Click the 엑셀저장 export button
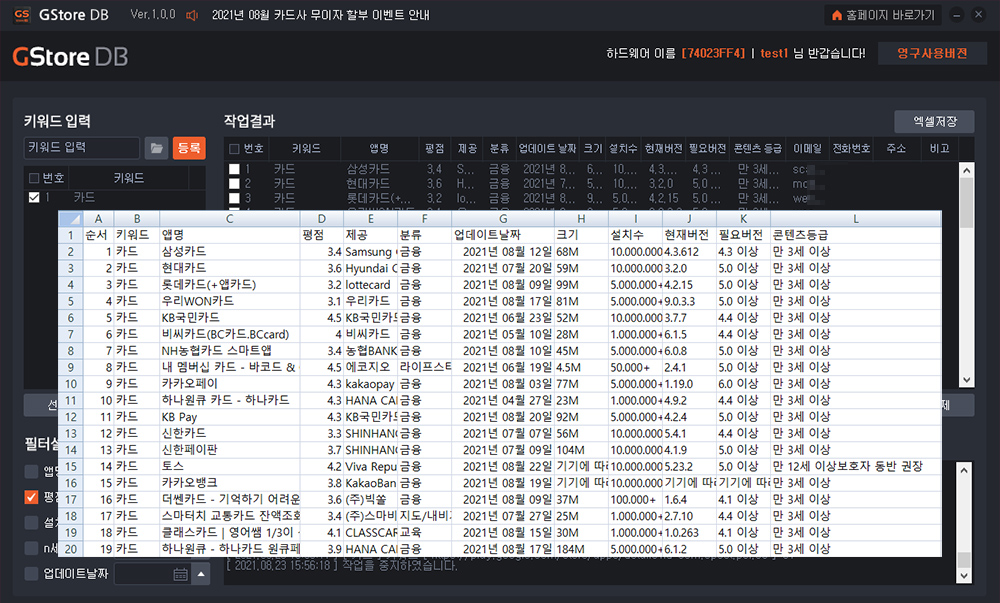The height and width of the screenshot is (603, 1000). tap(933, 122)
